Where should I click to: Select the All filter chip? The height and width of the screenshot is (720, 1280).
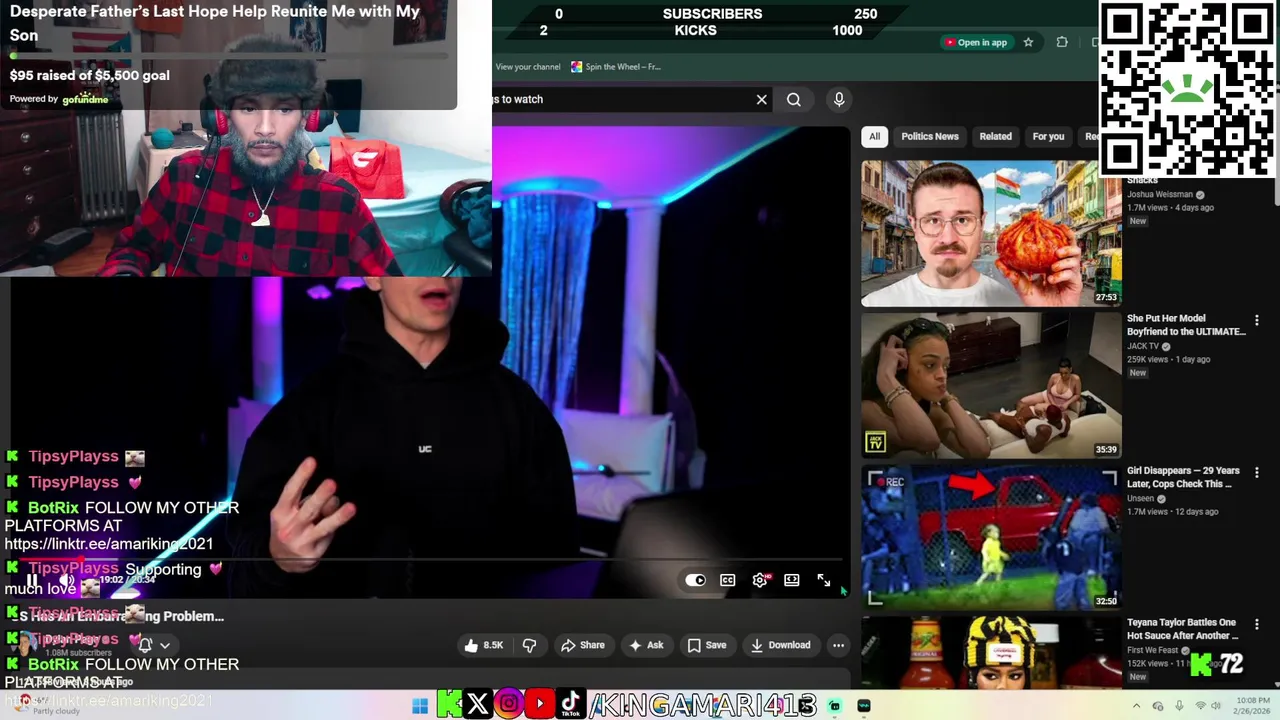click(874, 136)
